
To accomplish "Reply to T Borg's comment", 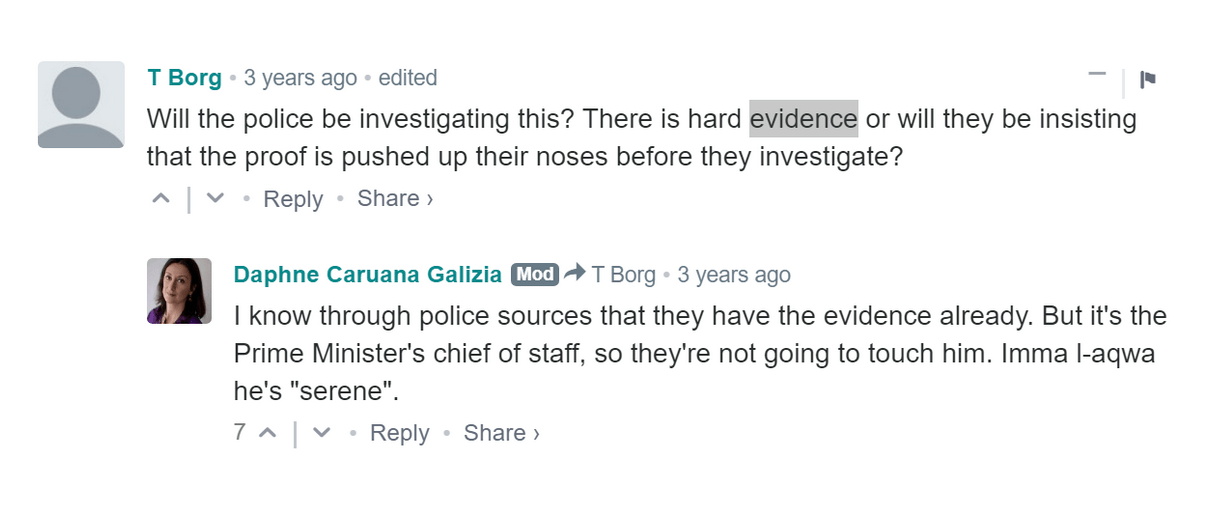I will [x=293, y=199].
